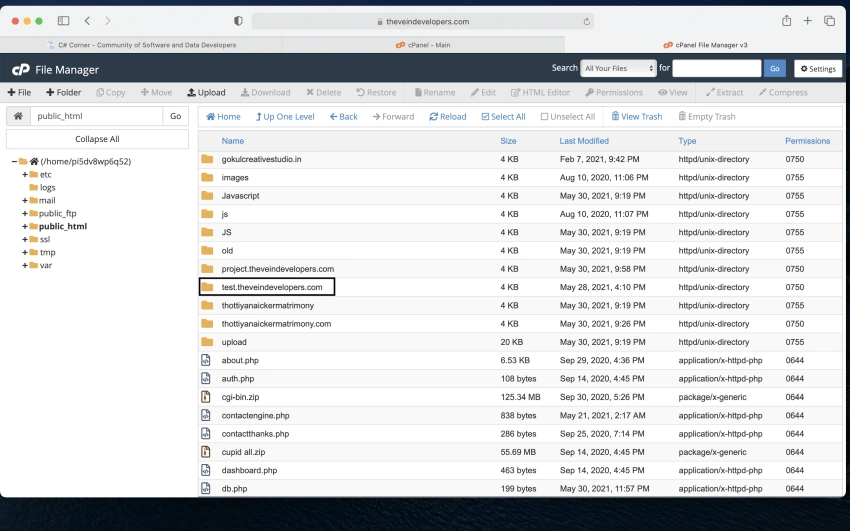Click the public_html path input field
The width and height of the screenshot is (850, 531).
(x=96, y=116)
